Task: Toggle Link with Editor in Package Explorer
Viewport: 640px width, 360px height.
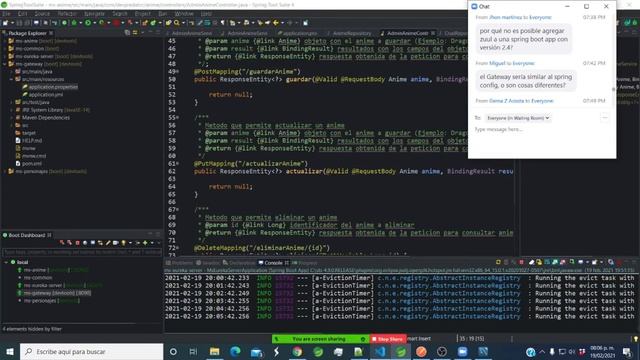Action: click(x=135, y=33)
